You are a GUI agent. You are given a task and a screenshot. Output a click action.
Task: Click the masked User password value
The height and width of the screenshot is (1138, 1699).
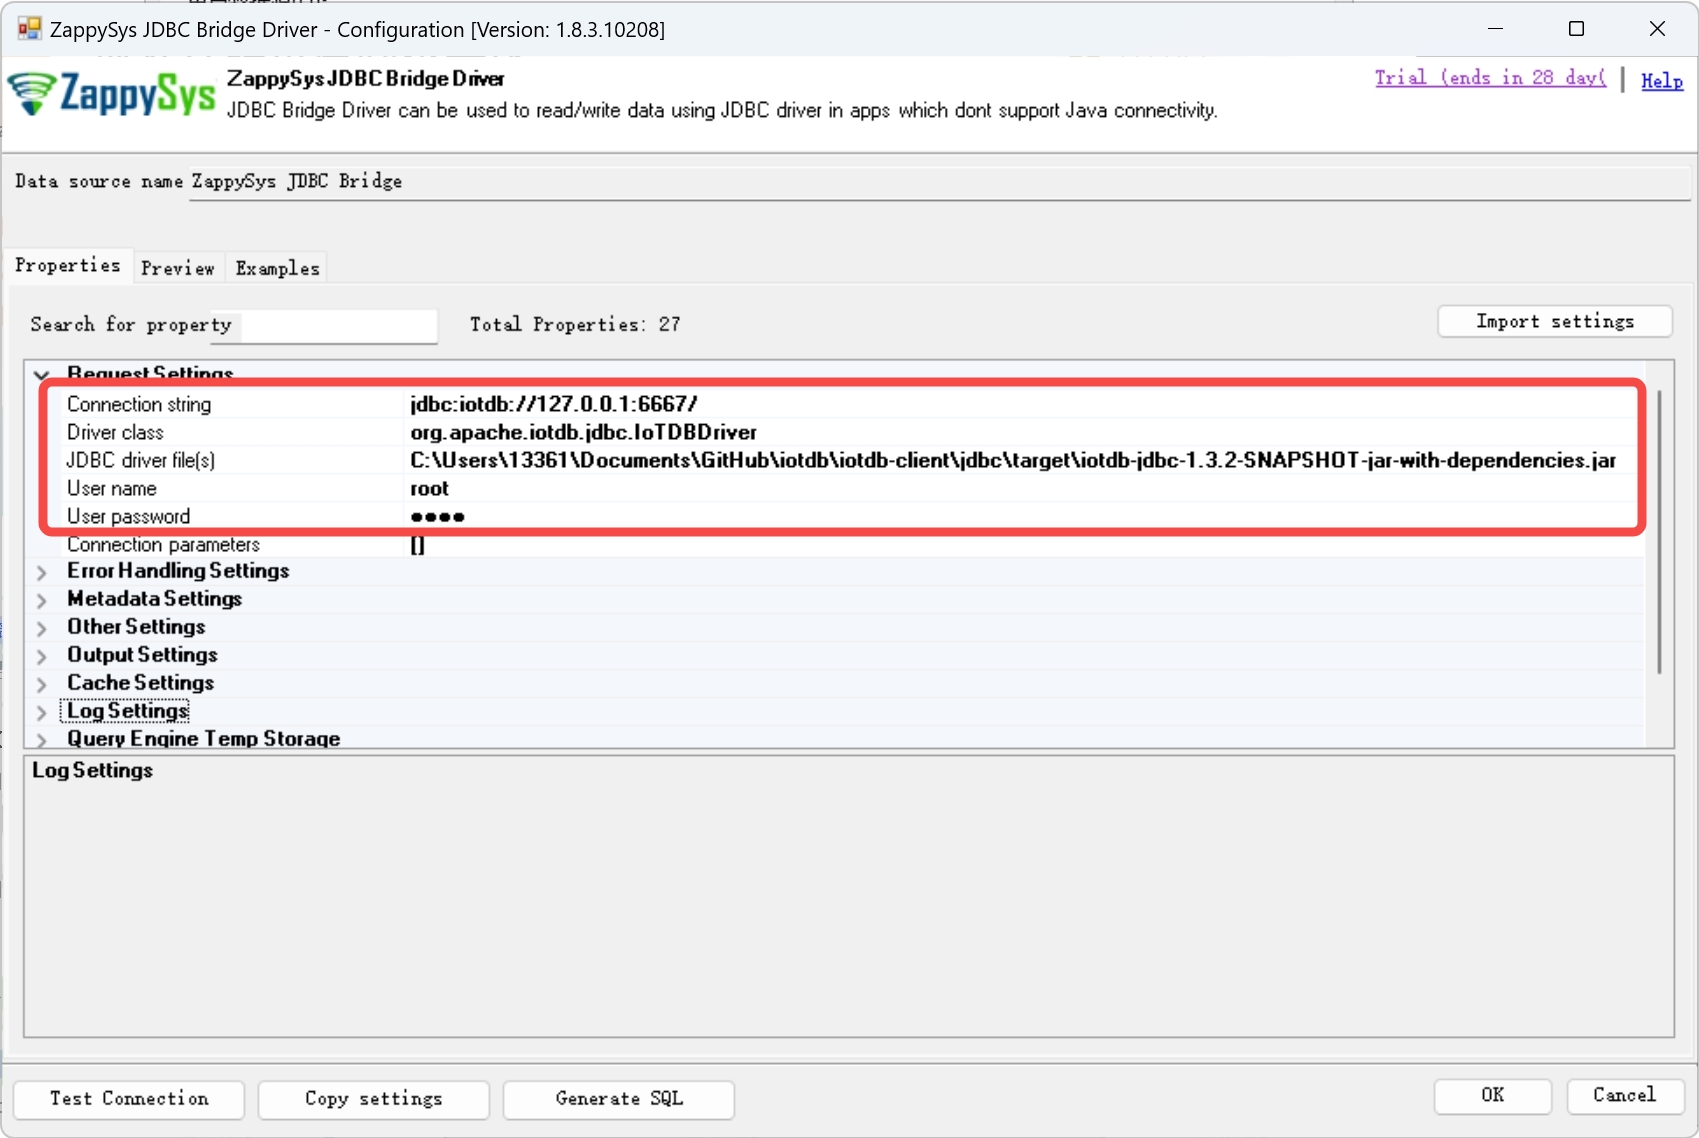click(x=437, y=517)
